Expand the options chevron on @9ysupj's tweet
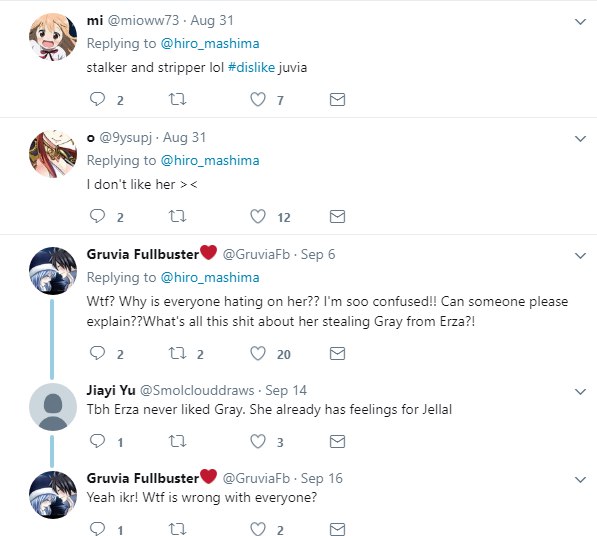The image size is (597, 536). tap(580, 139)
